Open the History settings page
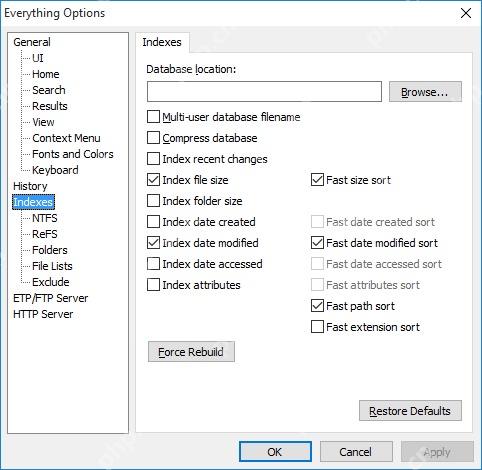 (x=30, y=186)
